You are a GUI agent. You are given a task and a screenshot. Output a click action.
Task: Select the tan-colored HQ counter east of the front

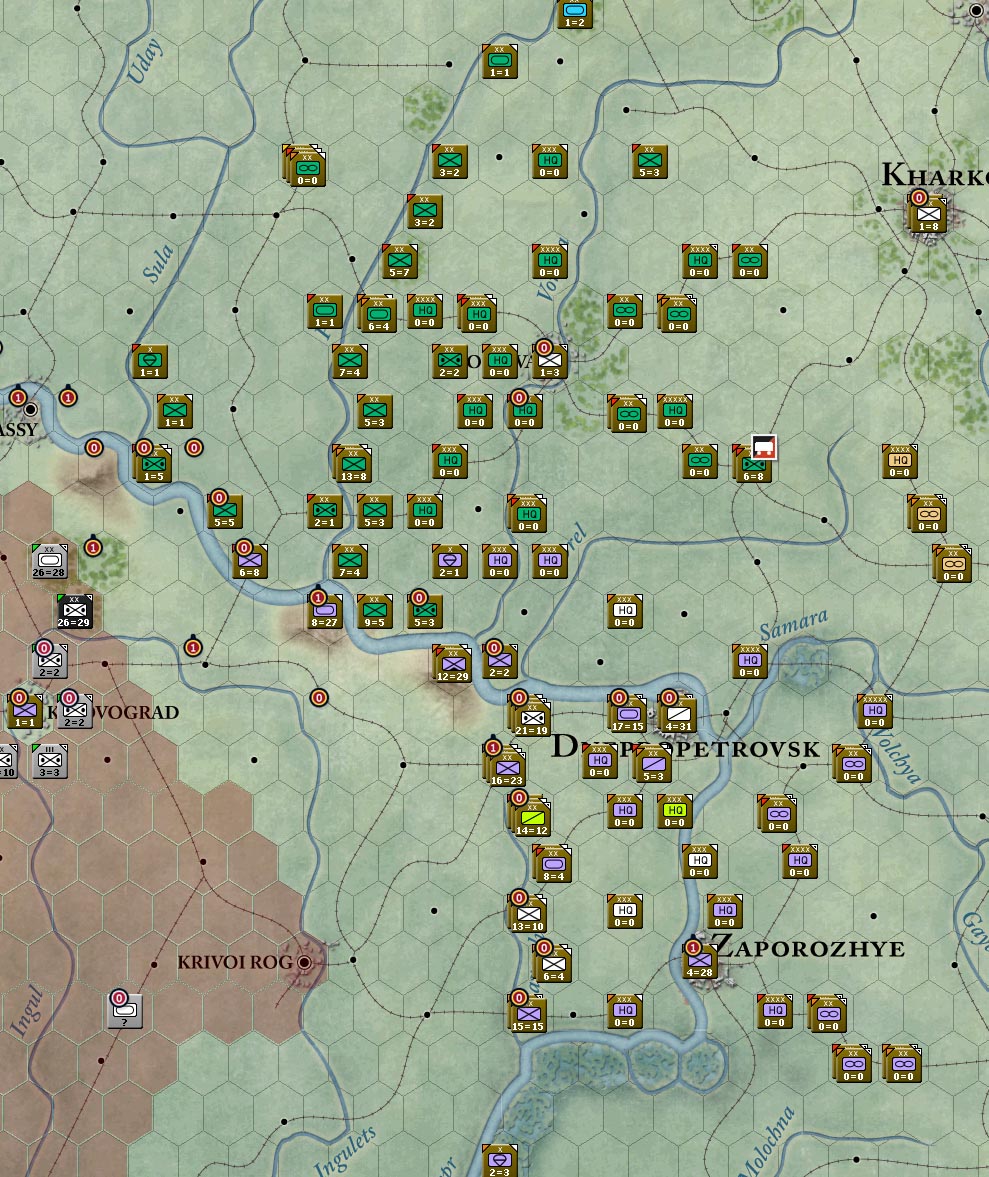pyautogui.click(x=900, y=462)
